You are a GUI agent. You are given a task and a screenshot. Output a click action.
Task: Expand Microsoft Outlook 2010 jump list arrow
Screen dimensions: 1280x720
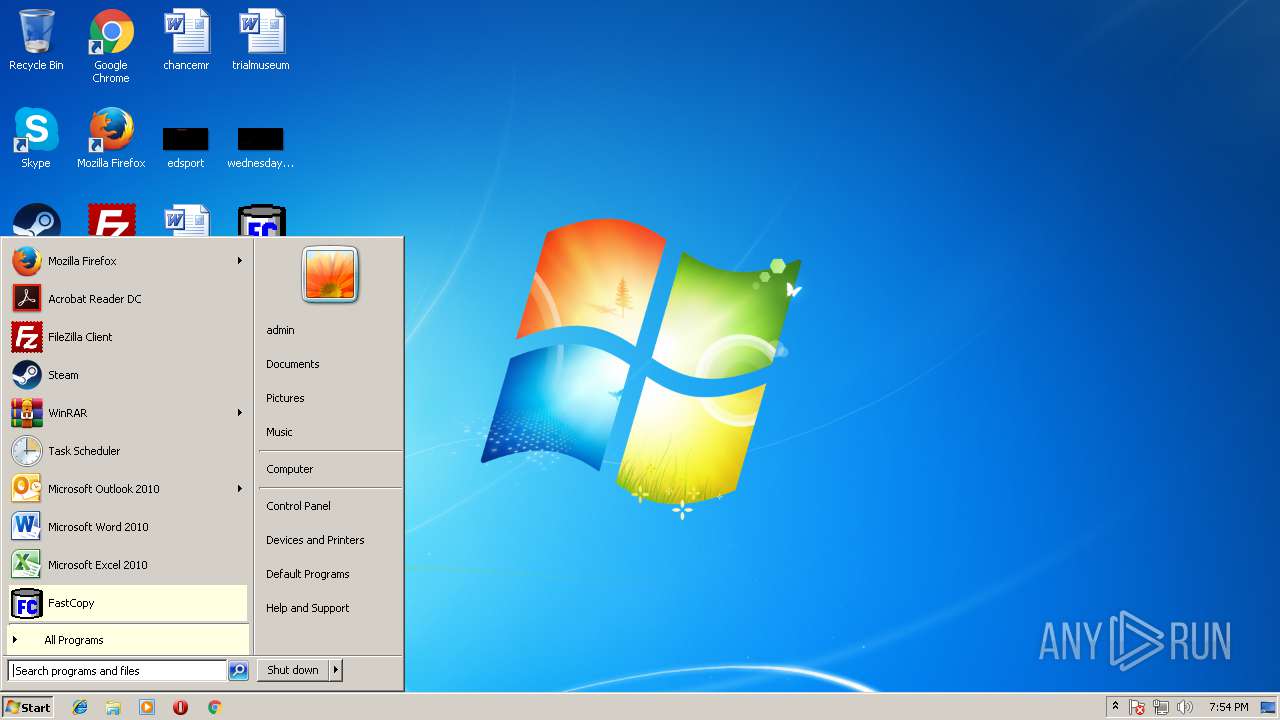coord(239,489)
